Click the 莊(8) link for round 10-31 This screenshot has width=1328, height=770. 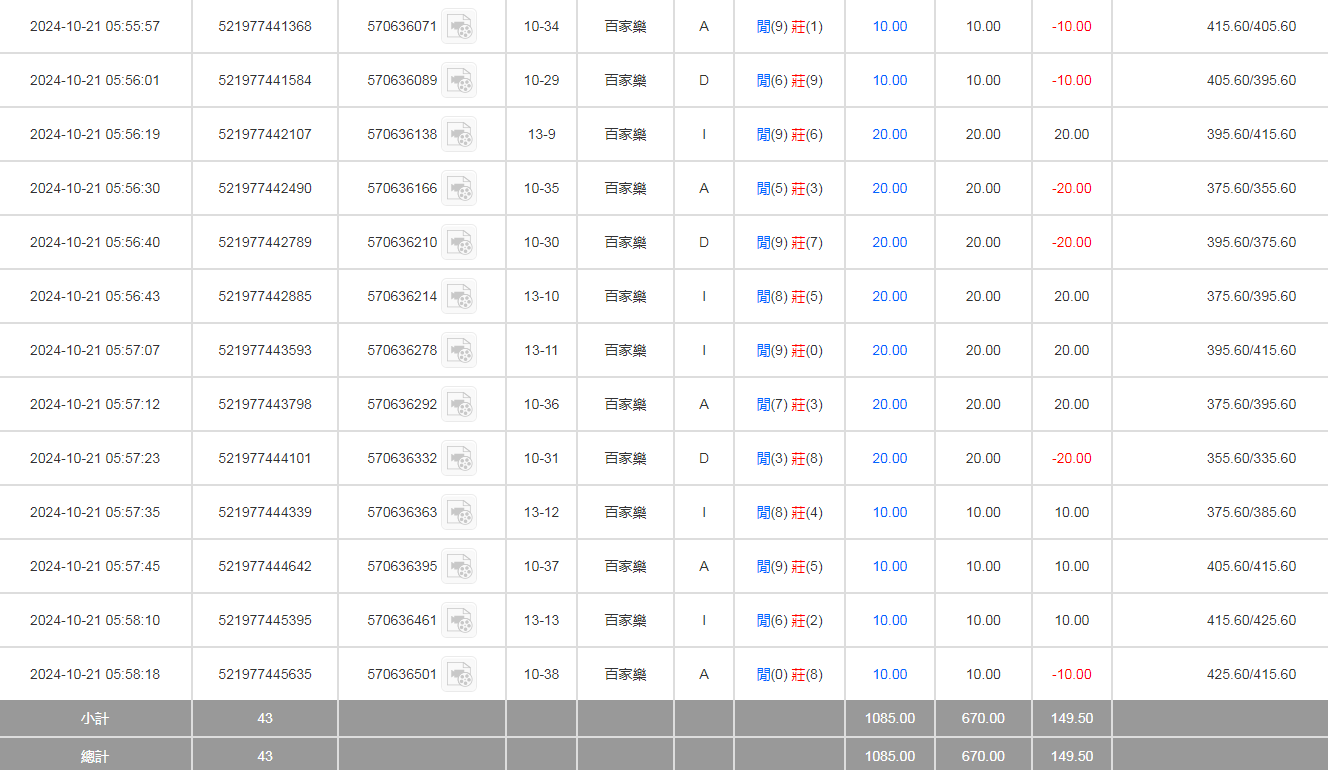tap(809, 458)
